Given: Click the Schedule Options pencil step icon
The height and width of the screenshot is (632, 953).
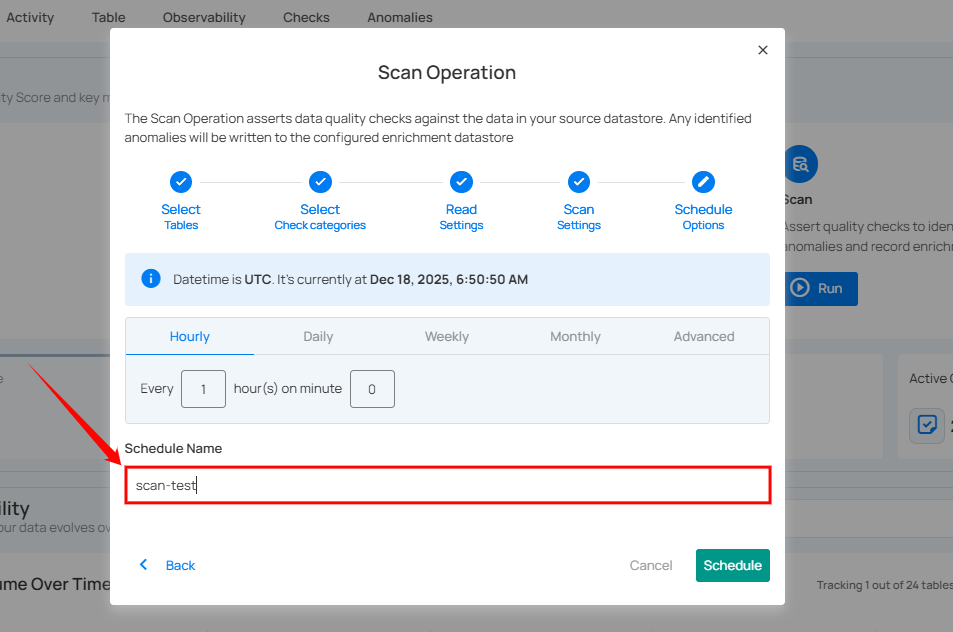Looking at the screenshot, I should pyautogui.click(x=703, y=182).
